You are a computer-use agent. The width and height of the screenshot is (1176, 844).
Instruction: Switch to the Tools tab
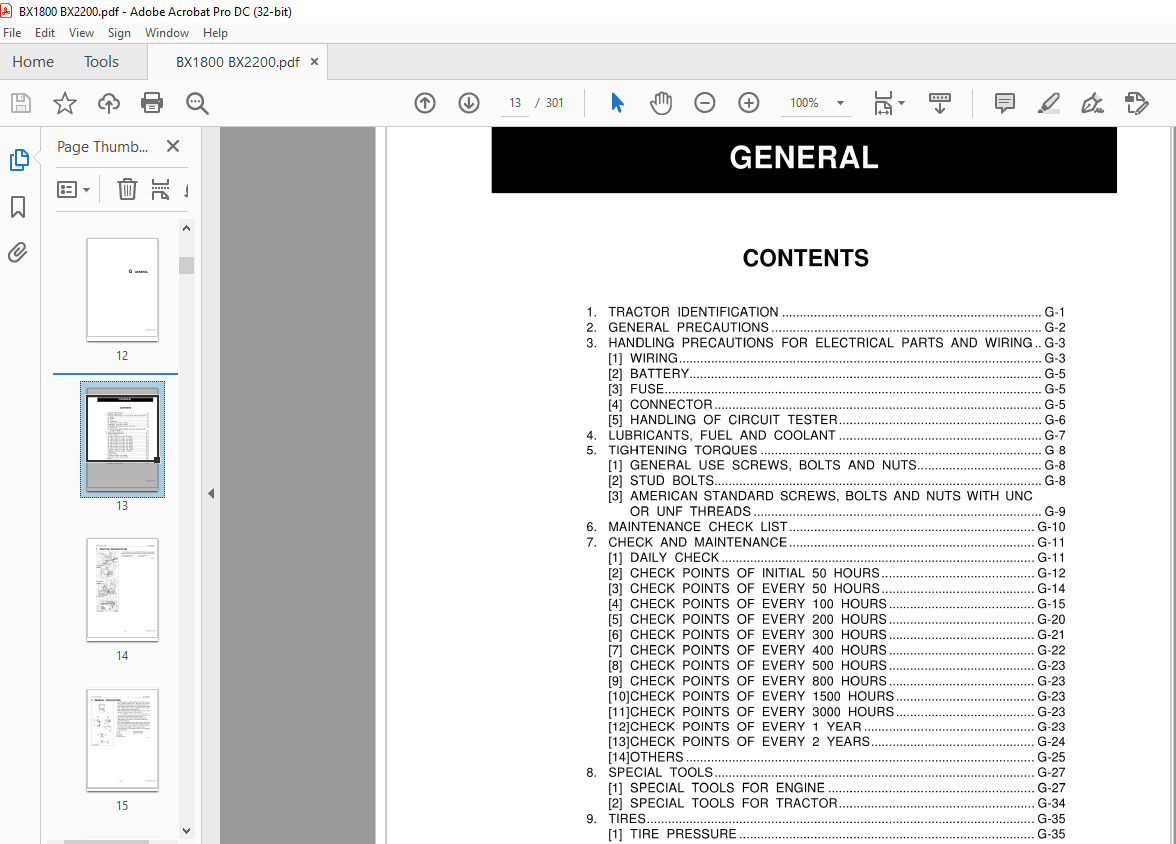(x=101, y=62)
